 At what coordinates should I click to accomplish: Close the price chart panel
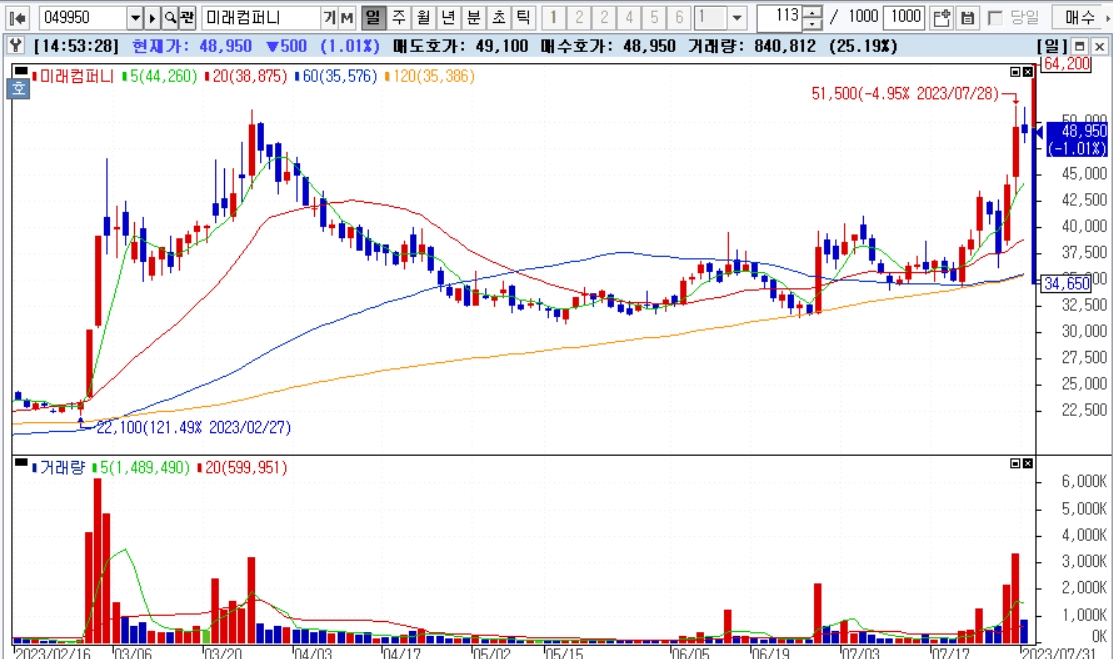[1027, 72]
